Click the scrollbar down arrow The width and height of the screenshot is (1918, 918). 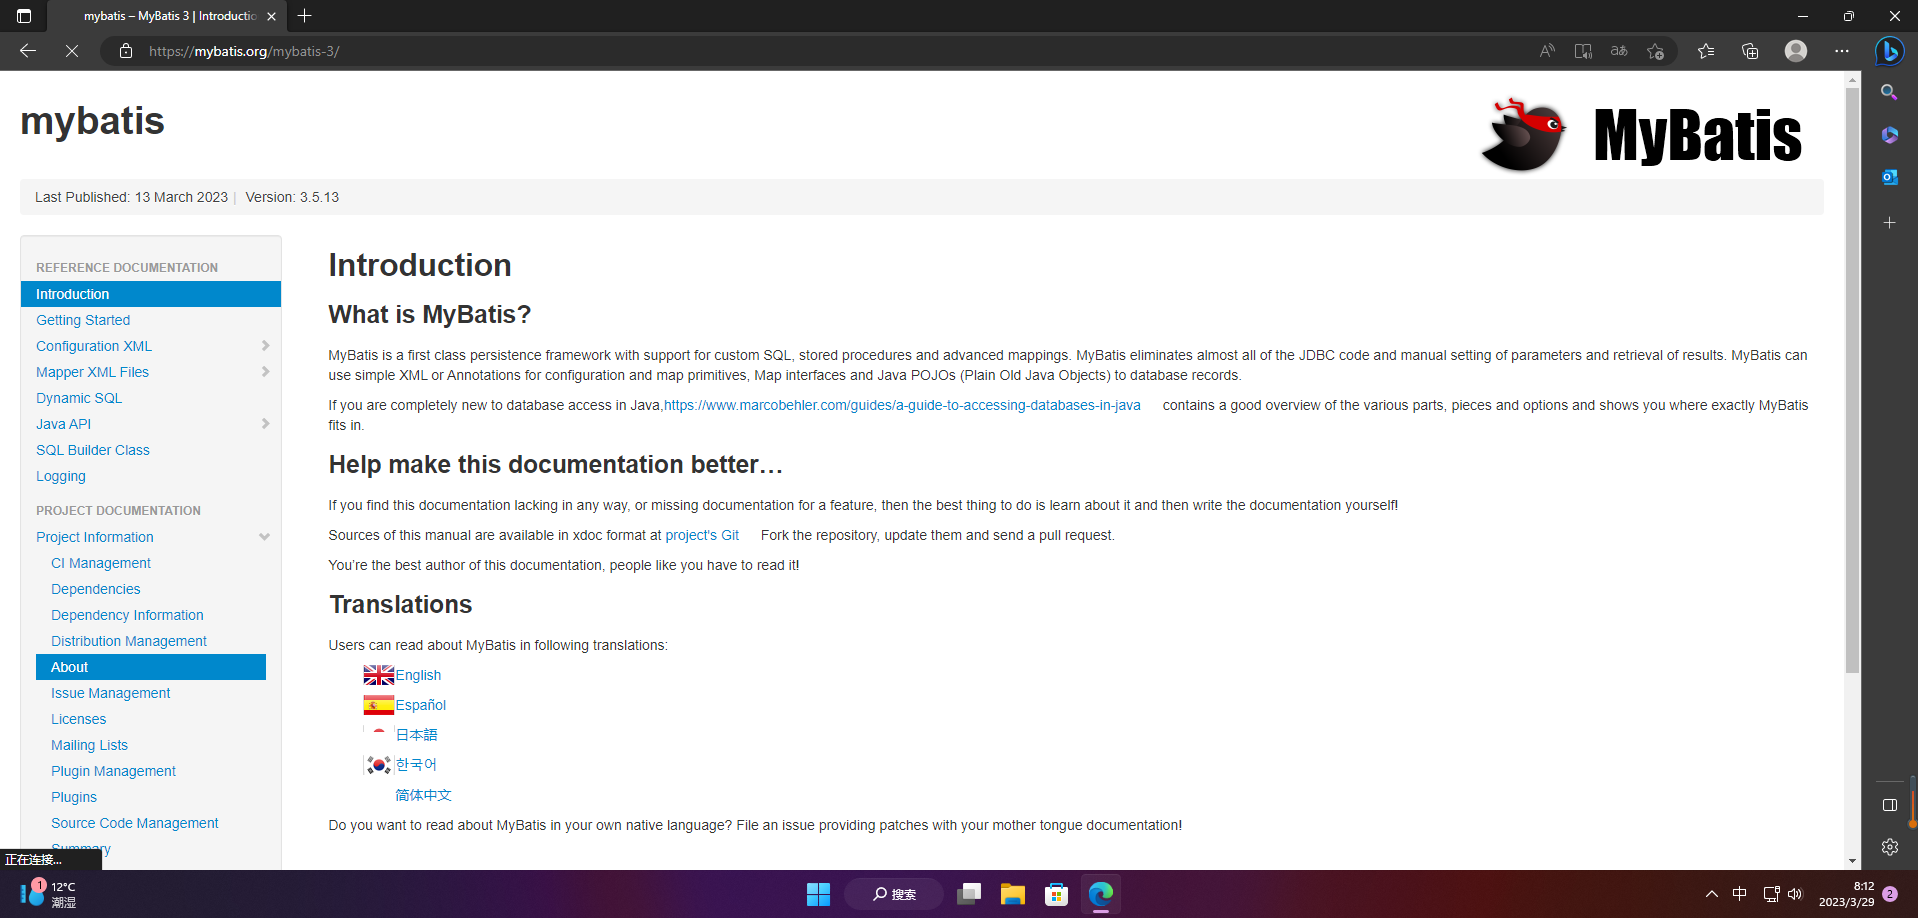pos(1853,861)
